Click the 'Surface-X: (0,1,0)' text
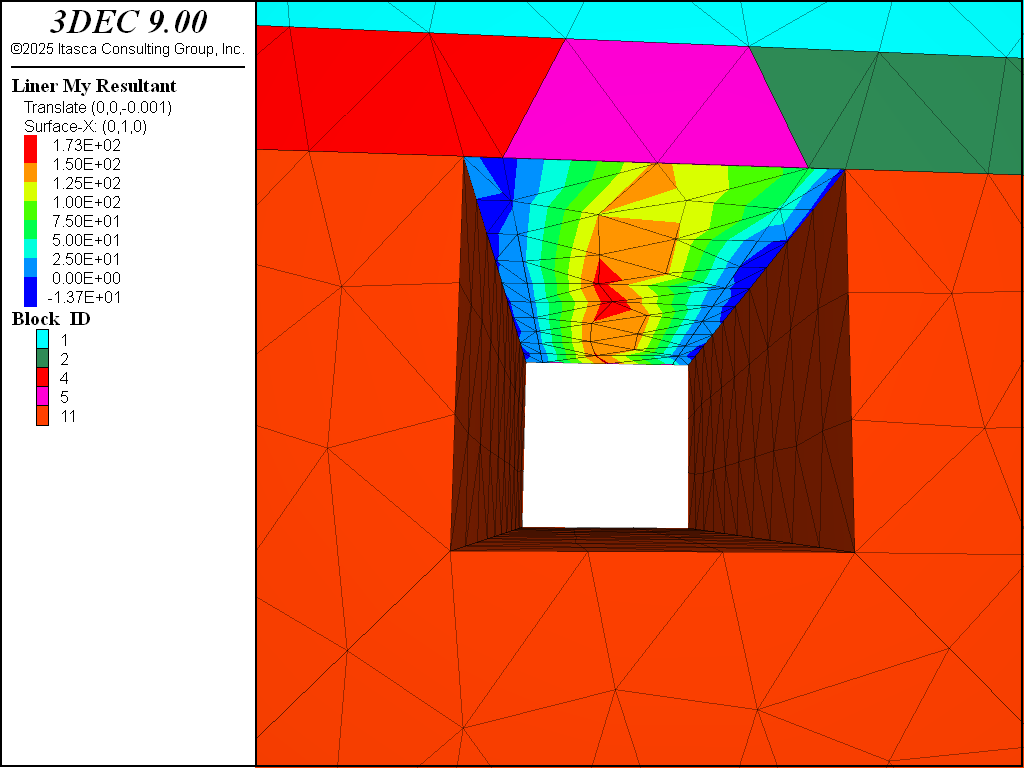1024x768 pixels. [x=86, y=126]
